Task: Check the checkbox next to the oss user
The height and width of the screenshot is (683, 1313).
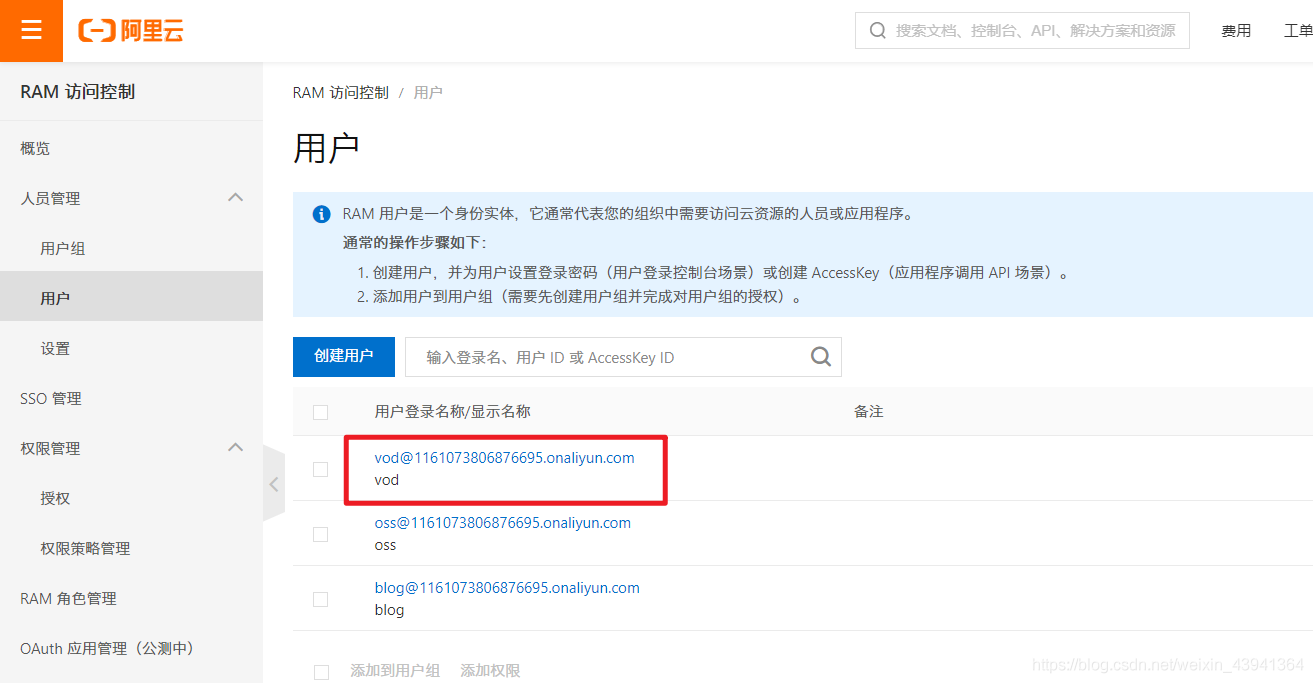Action: point(321,534)
